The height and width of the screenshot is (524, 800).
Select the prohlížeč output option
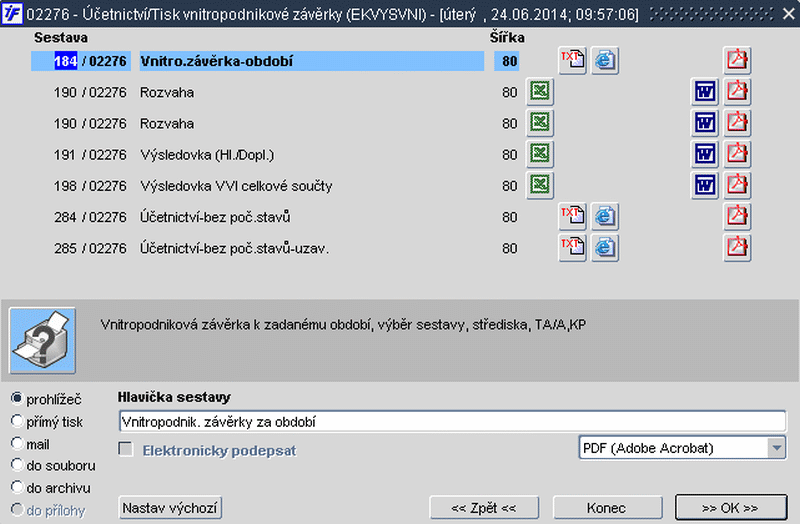pyautogui.click(x=17, y=398)
